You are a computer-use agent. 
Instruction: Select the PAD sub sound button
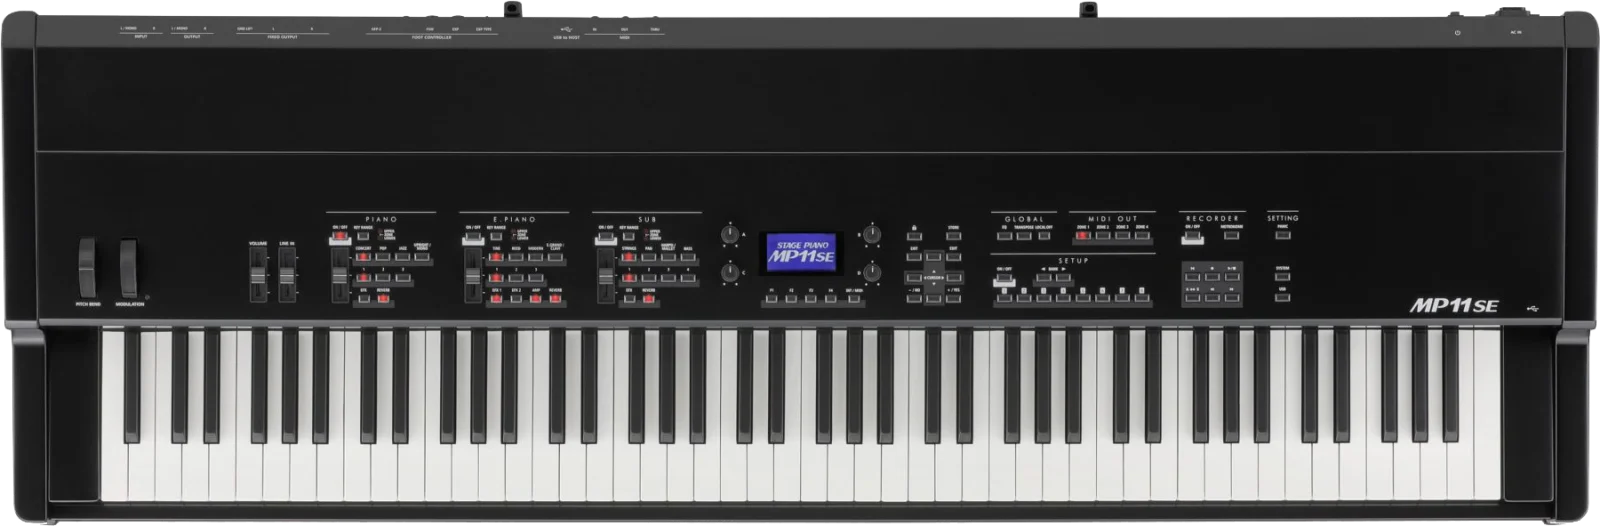point(648,257)
